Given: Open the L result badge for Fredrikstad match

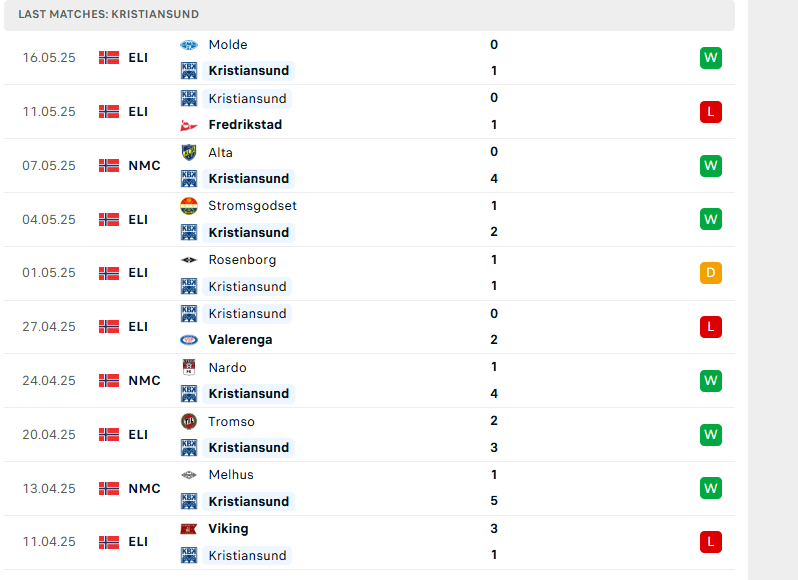Looking at the screenshot, I should coord(710,111).
